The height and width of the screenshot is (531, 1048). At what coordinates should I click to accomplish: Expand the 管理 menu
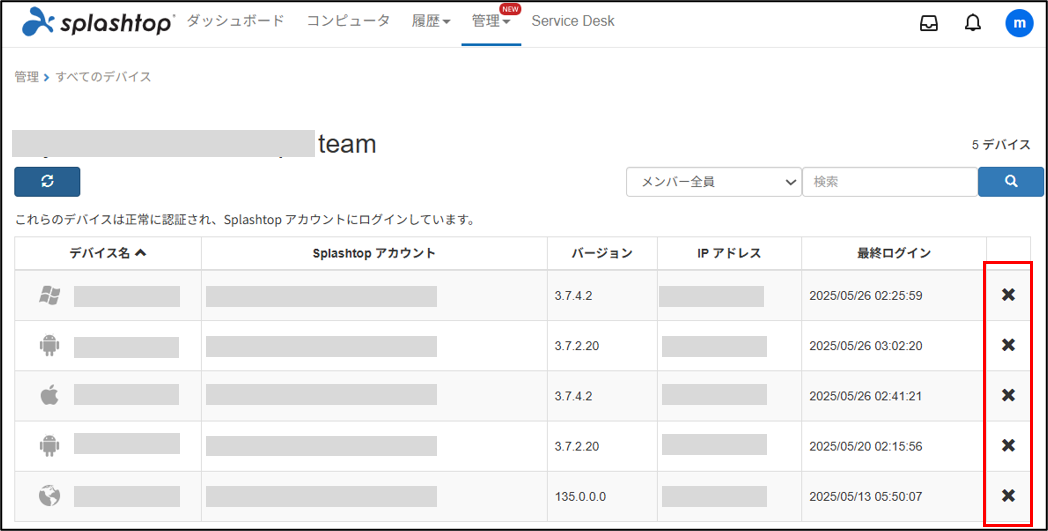click(x=490, y=21)
